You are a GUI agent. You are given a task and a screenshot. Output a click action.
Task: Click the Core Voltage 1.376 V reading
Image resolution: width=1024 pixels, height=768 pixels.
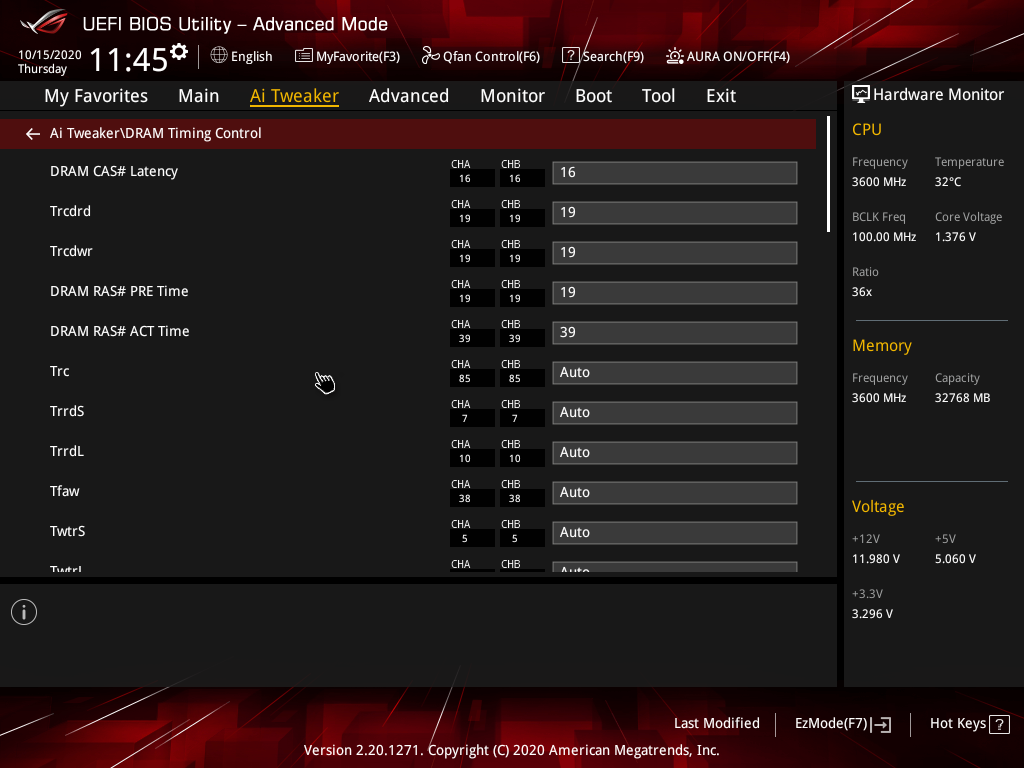(955, 237)
